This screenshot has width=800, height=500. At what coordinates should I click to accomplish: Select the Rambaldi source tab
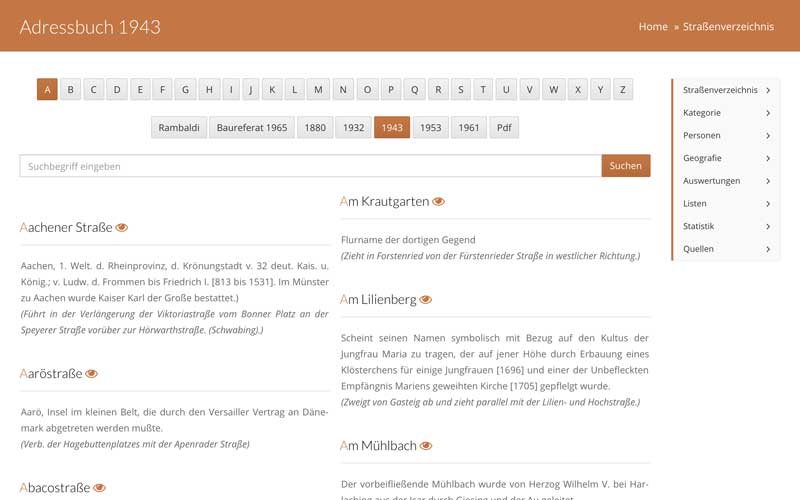[x=179, y=128]
